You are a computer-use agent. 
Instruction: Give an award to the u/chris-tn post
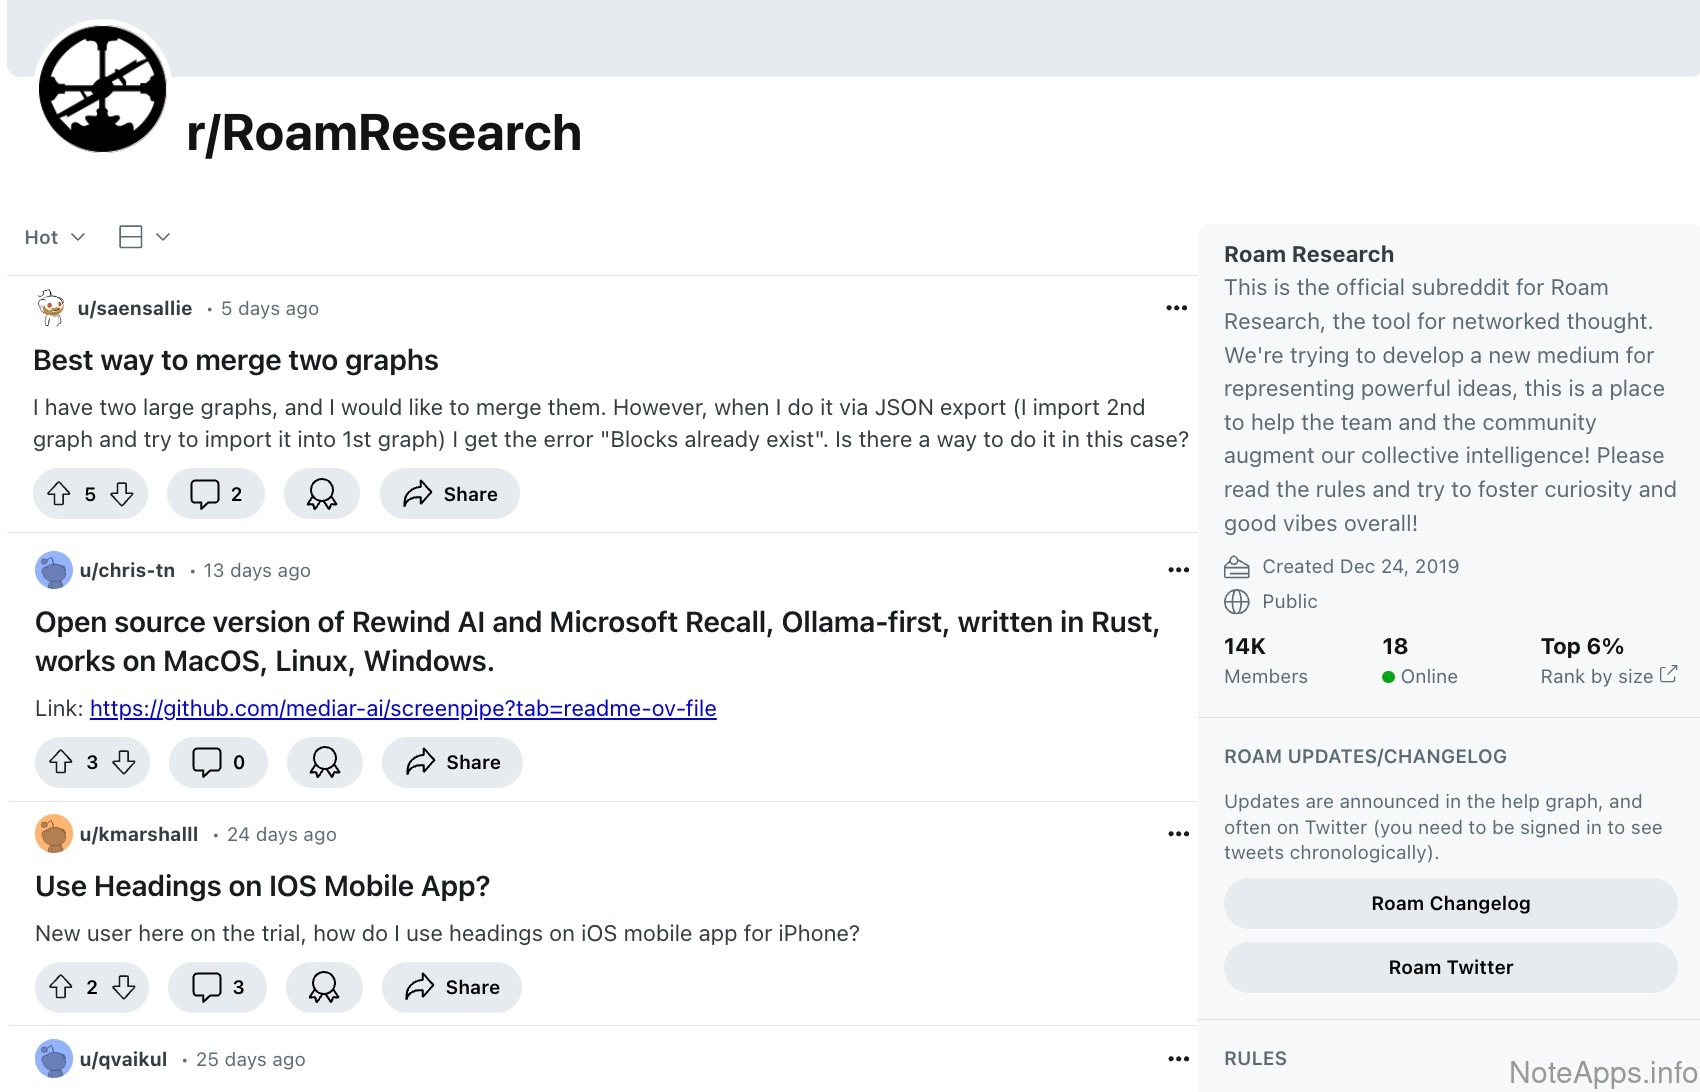(324, 762)
